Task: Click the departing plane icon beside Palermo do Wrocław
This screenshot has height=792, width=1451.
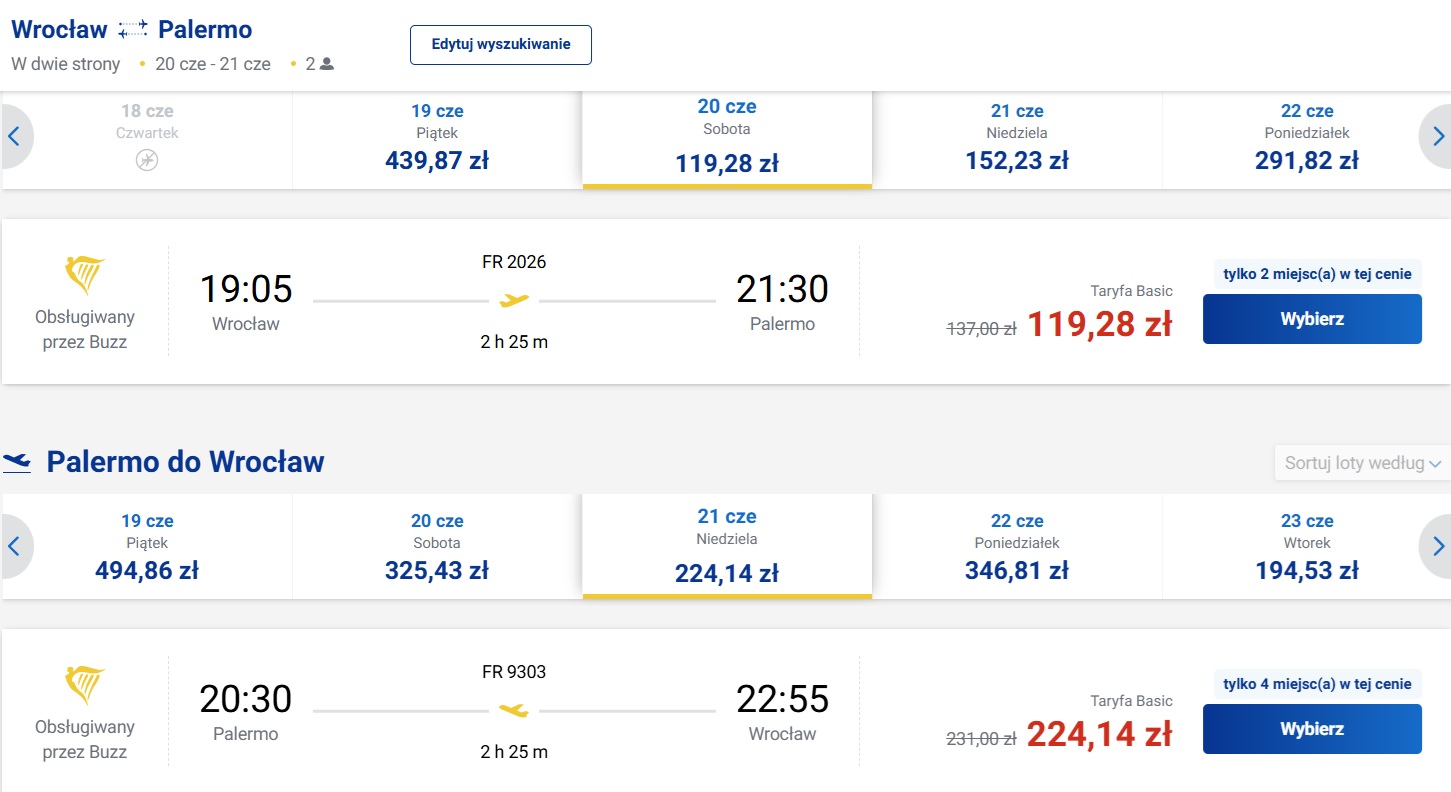Action: (17, 461)
